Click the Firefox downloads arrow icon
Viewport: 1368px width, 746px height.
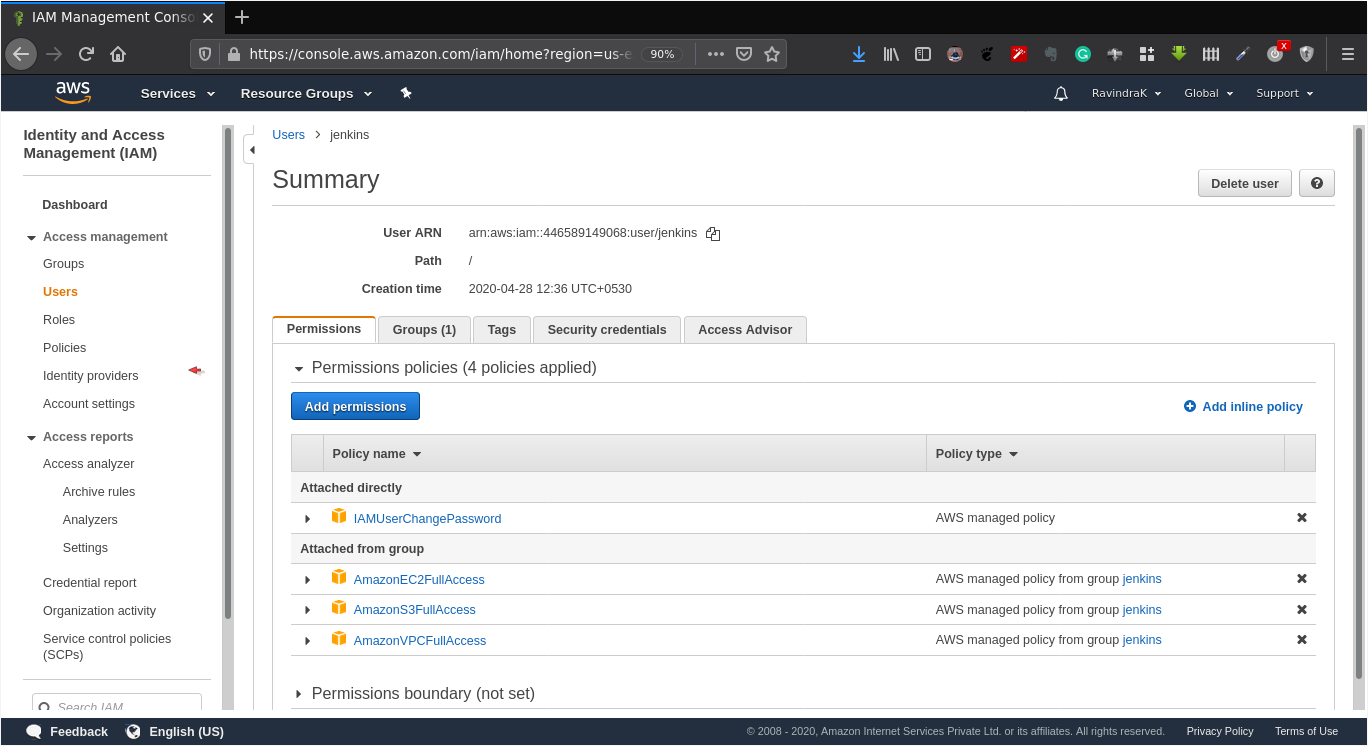click(x=859, y=54)
